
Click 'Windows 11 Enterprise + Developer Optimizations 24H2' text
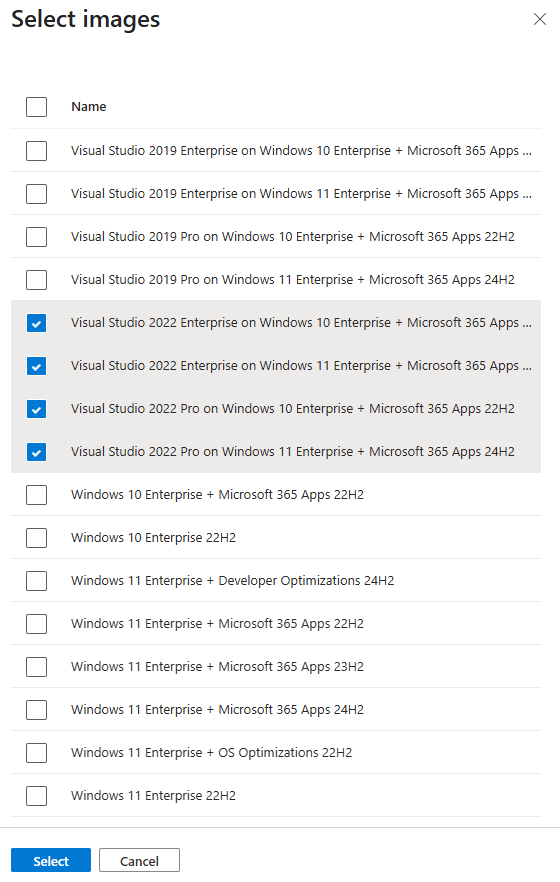tap(232, 580)
